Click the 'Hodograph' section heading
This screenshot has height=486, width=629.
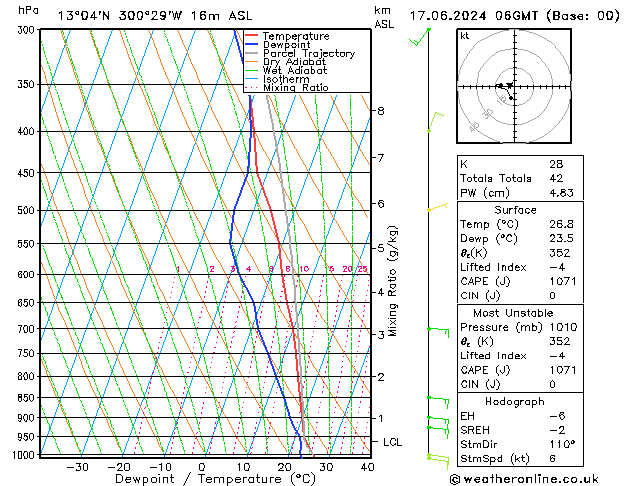[515, 401]
